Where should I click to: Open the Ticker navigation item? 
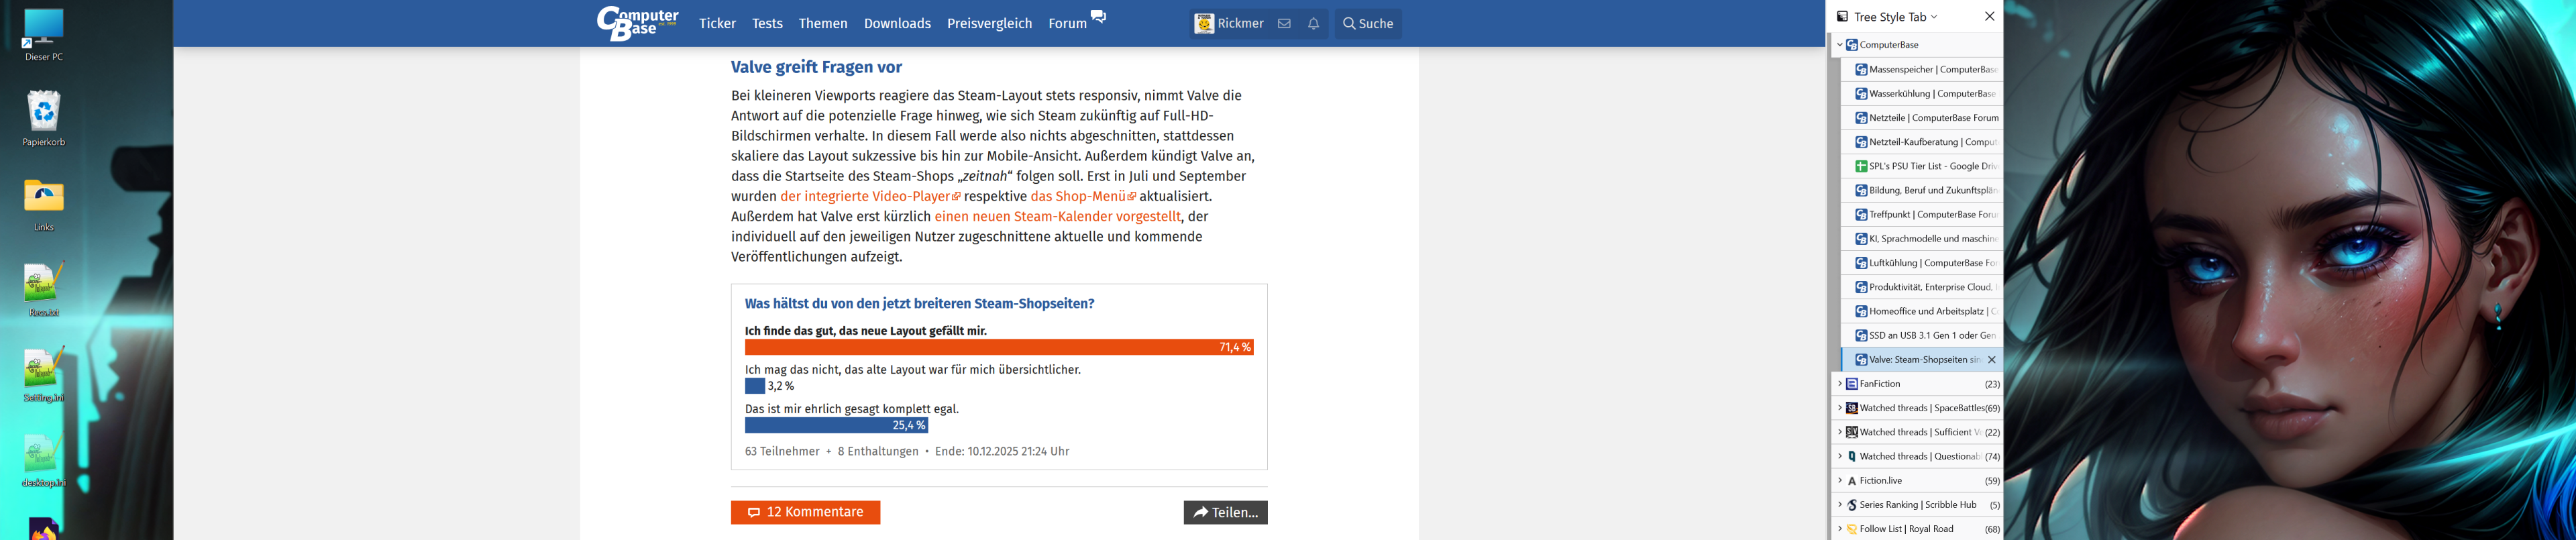pos(717,24)
